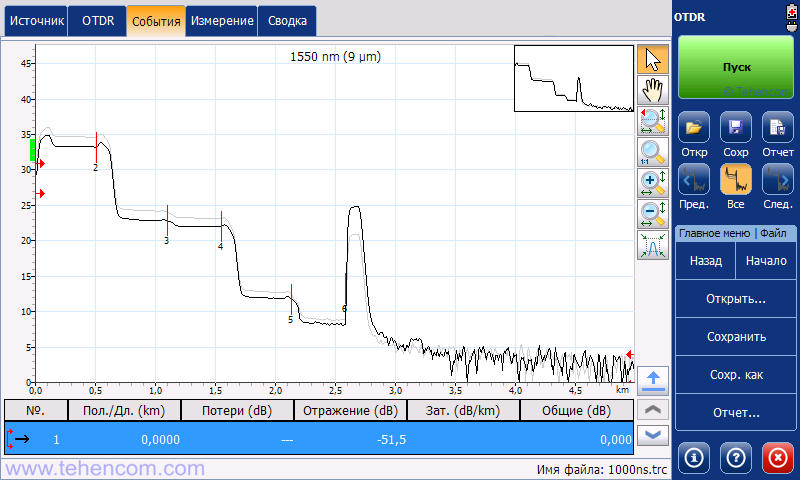Click the zoom-to-event peak icon
800x480 pixels.
coord(653,245)
